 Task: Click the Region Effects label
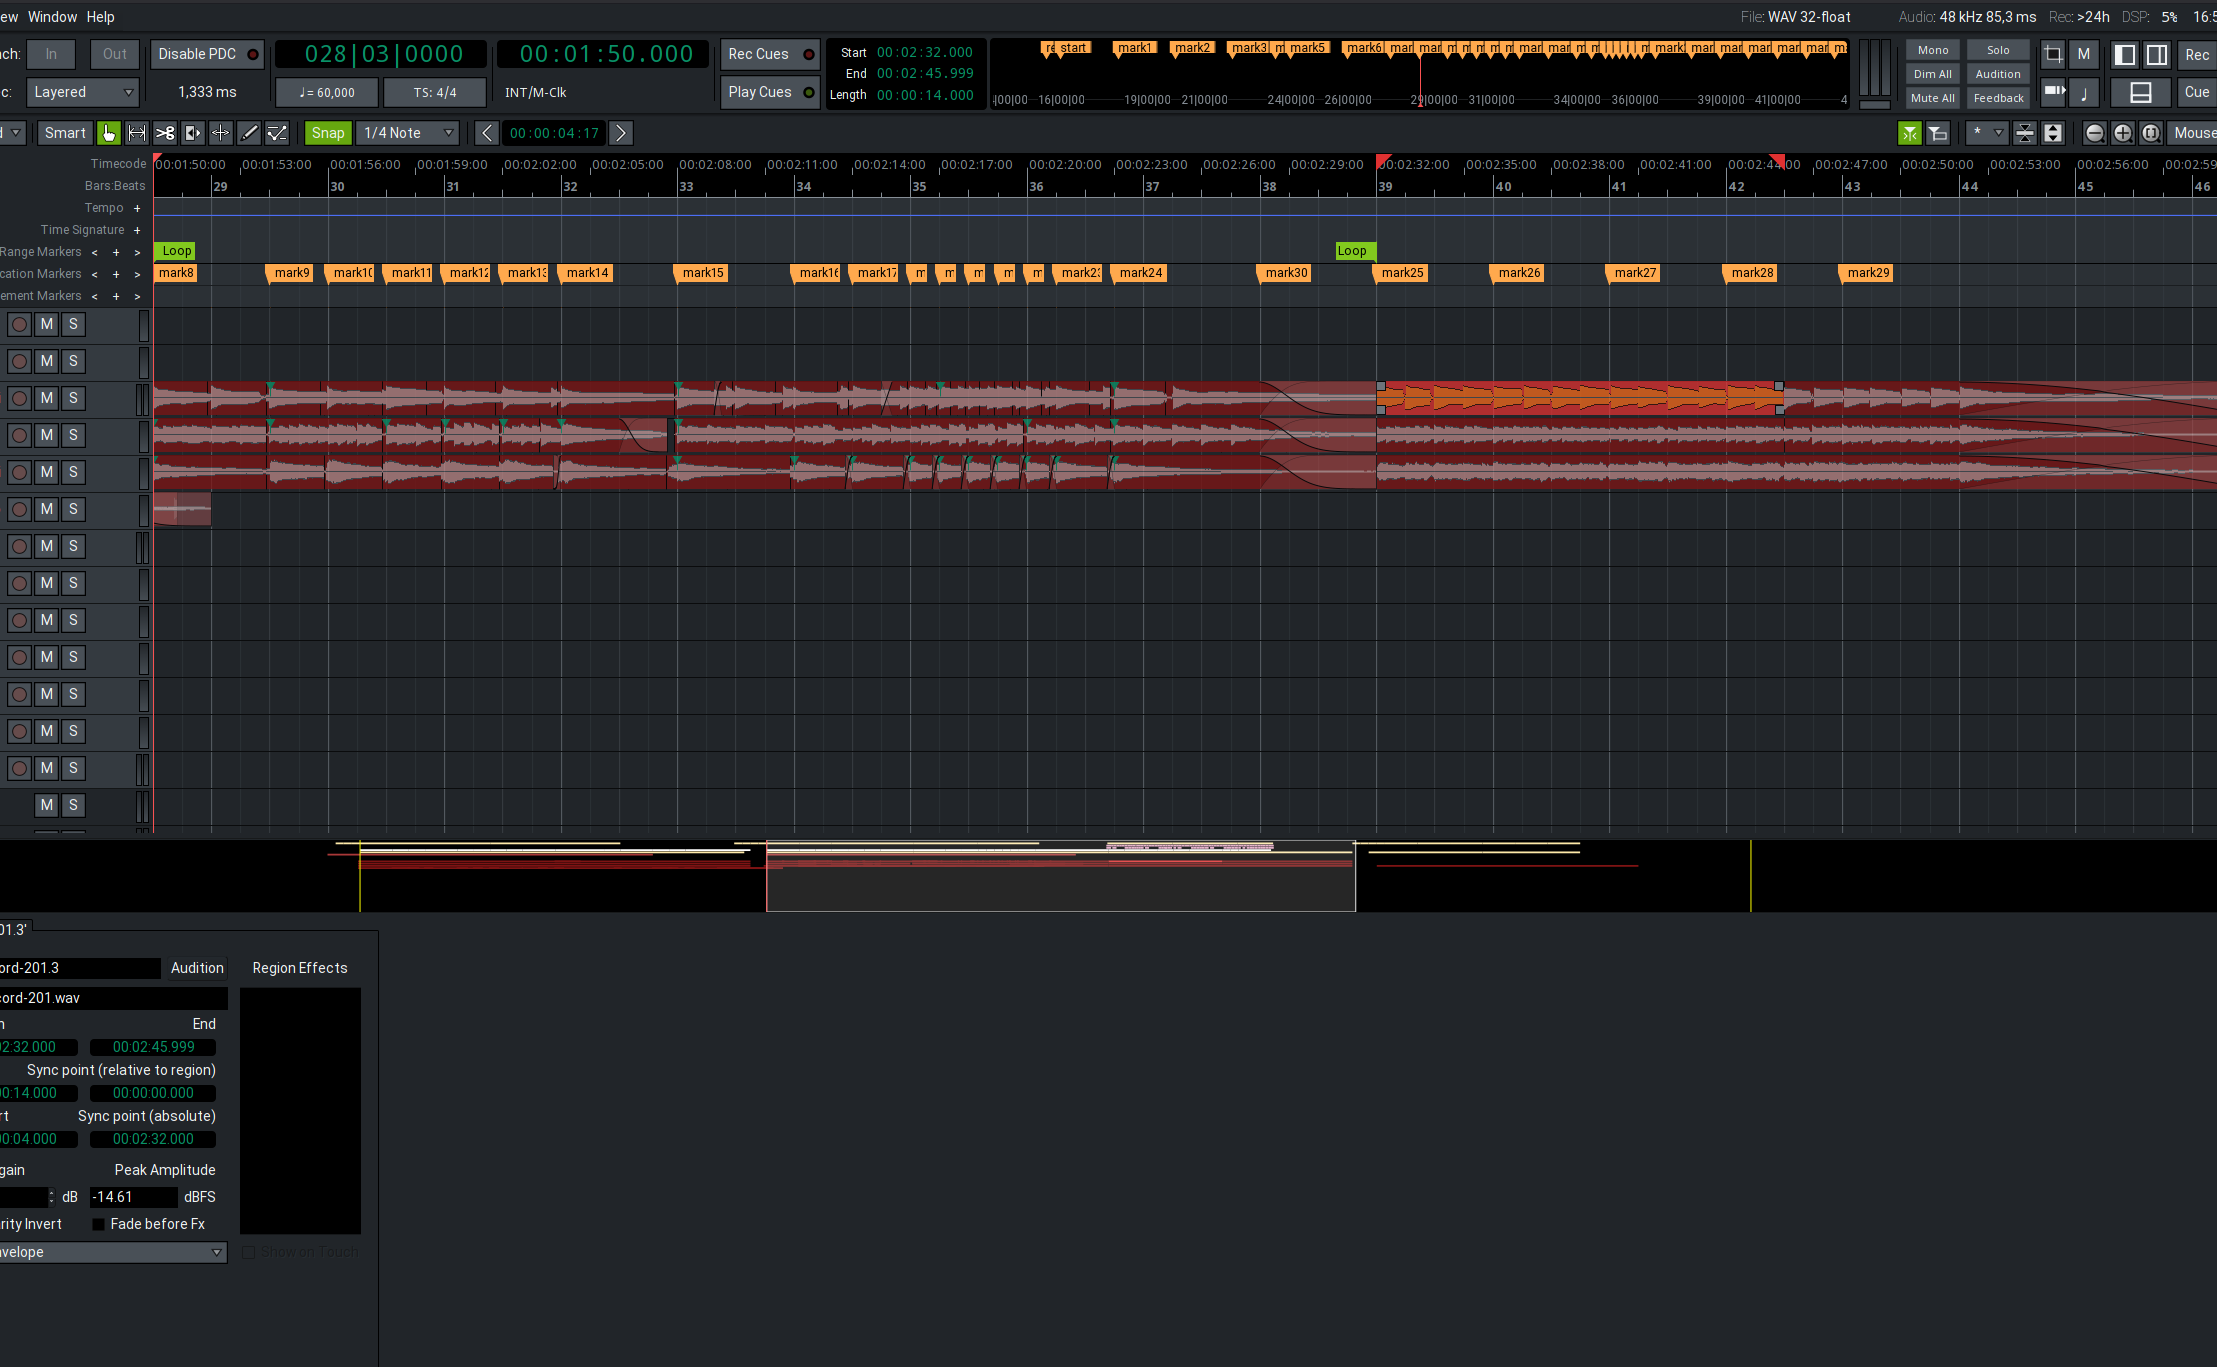[300, 968]
